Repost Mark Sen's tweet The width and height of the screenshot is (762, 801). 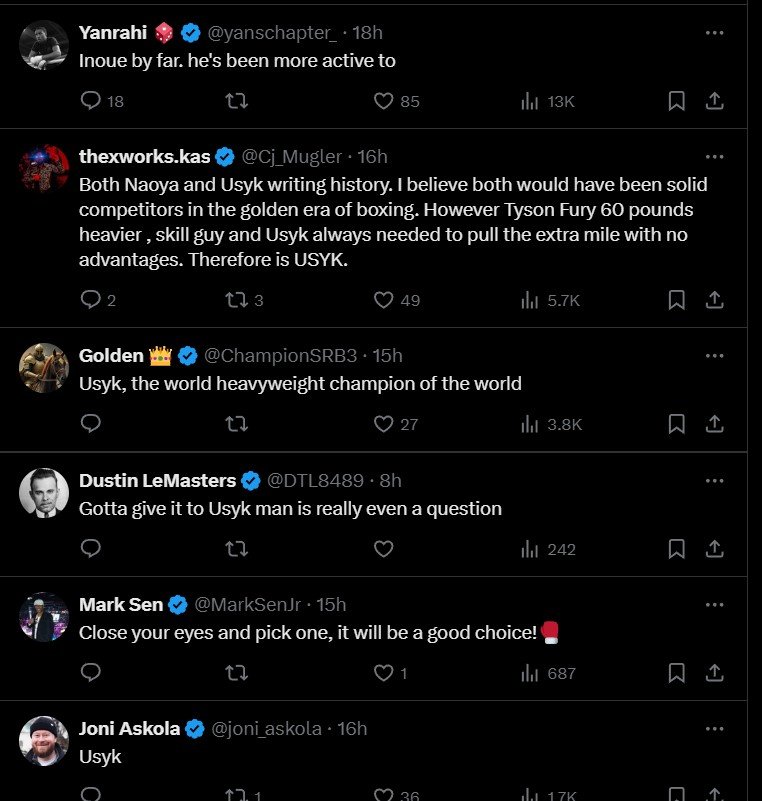tap(237, 673)
